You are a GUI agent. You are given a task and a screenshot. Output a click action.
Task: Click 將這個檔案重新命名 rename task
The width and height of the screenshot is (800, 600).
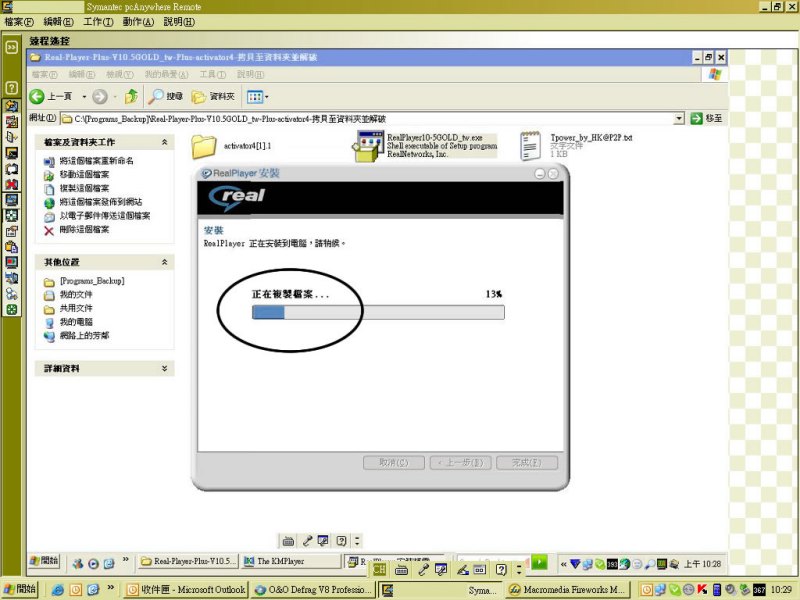tap(96, 161)
